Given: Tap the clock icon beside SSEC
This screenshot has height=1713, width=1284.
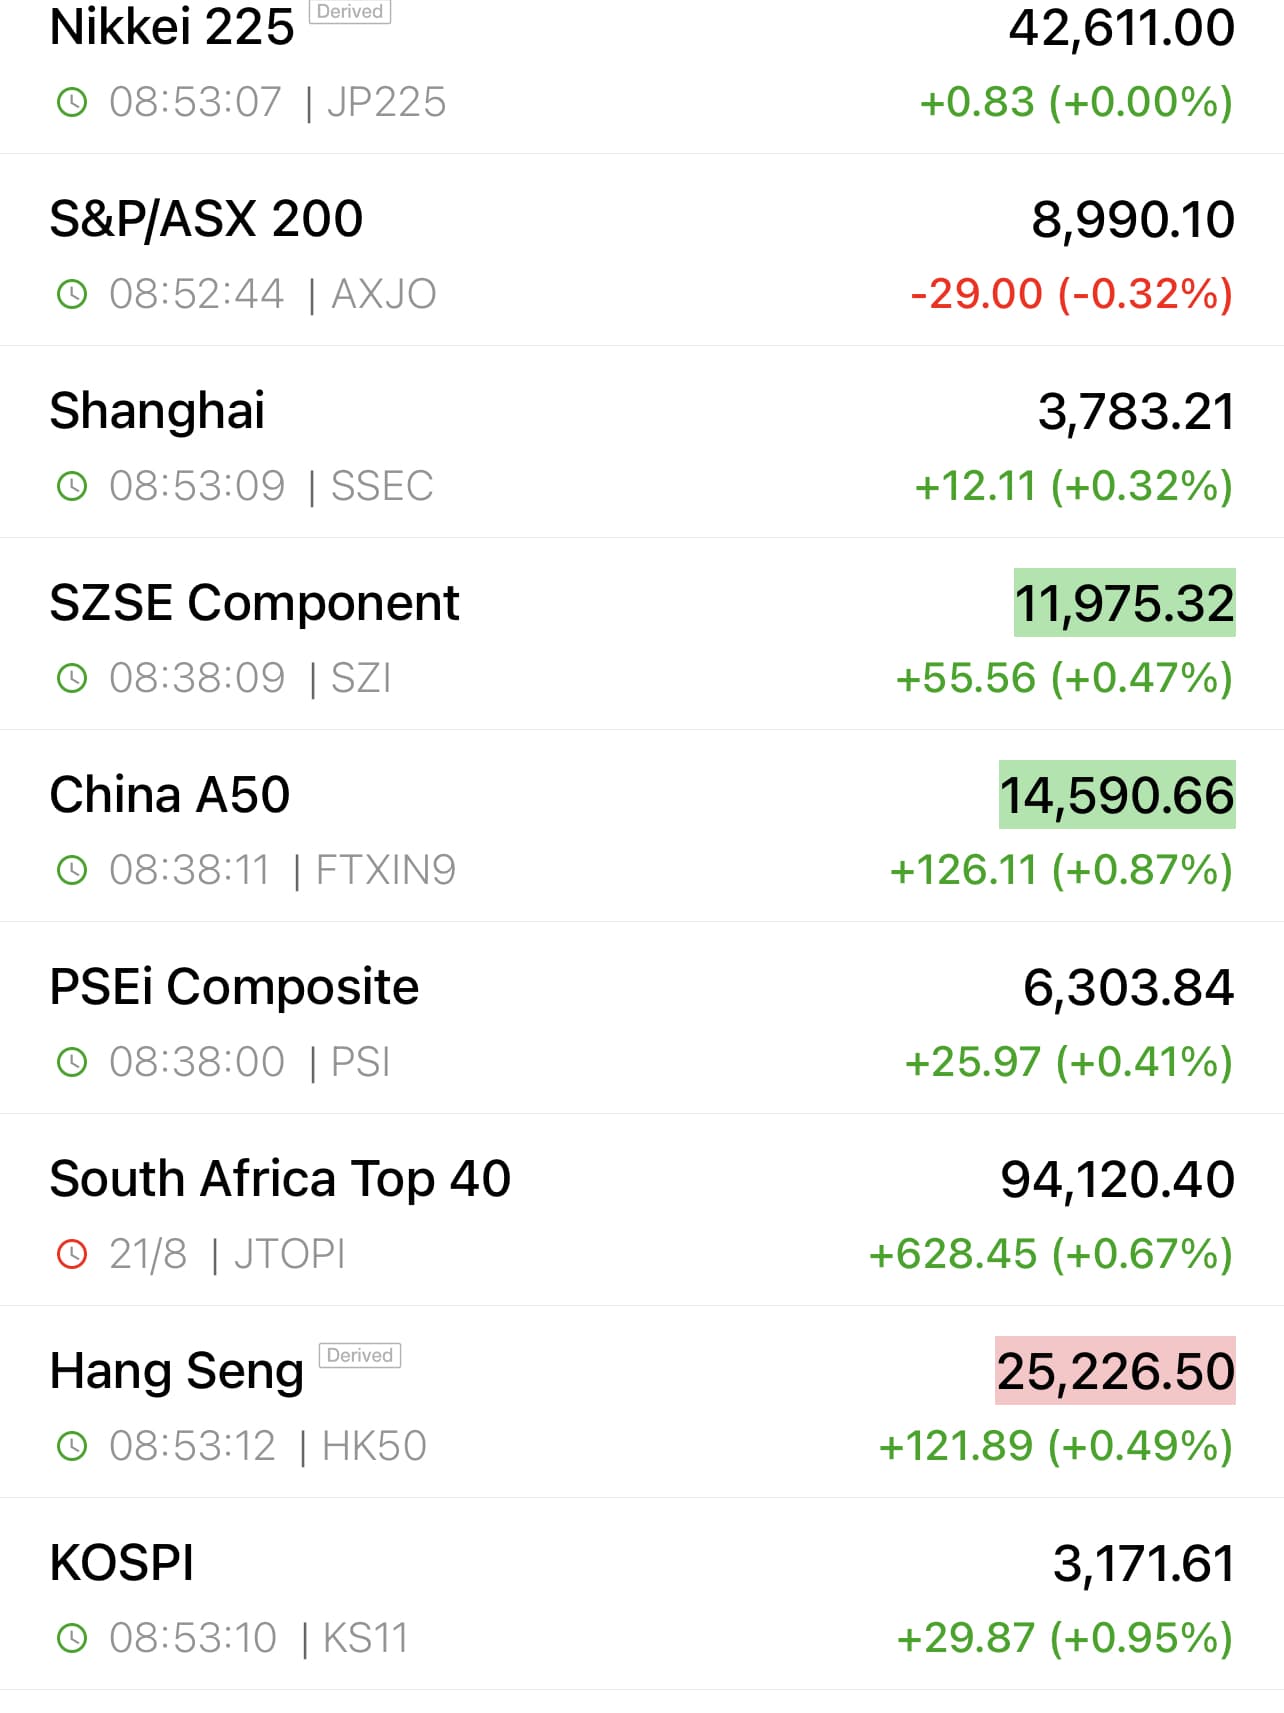Looking at the screenshot, I should click(72, 486).
